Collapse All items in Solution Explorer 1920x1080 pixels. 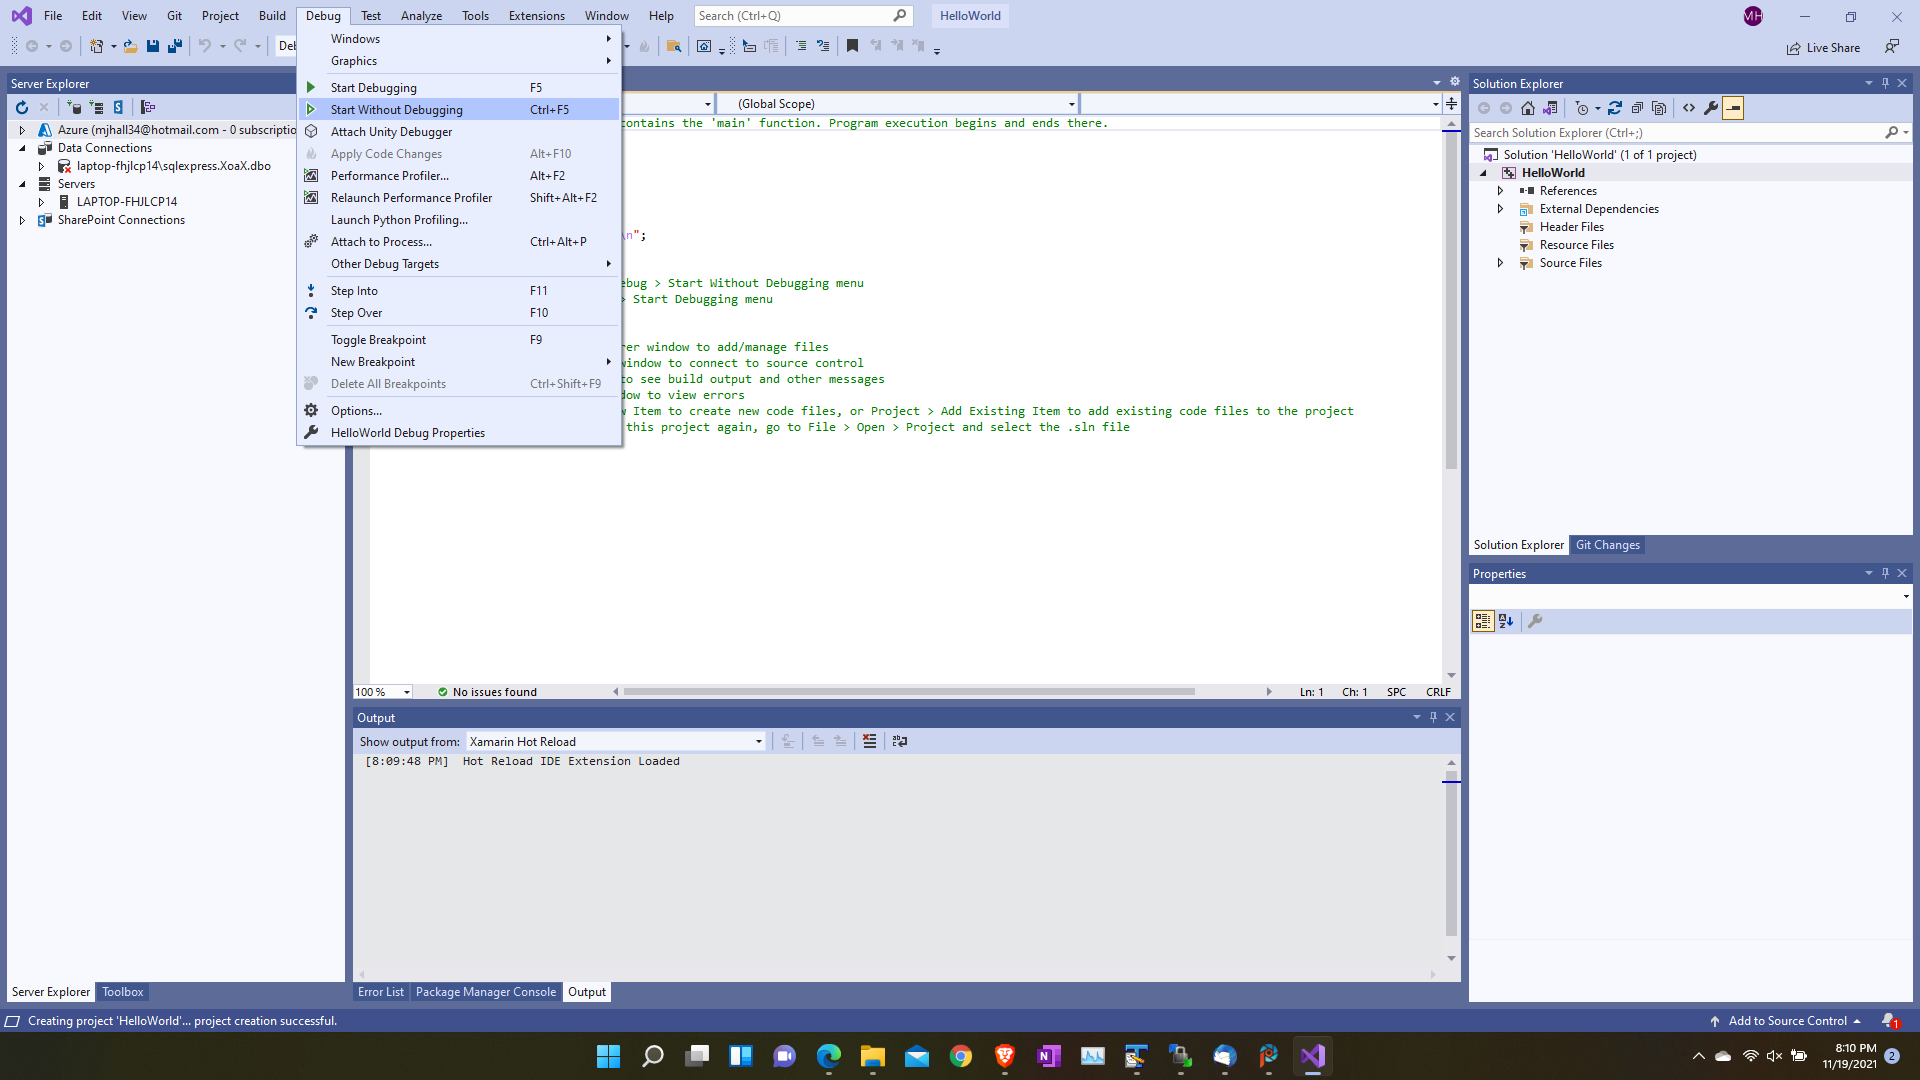1637,108
